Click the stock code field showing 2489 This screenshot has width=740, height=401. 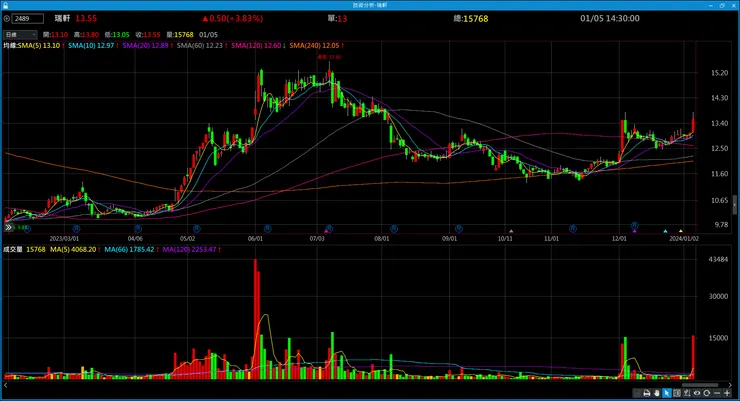pos(28,18)
